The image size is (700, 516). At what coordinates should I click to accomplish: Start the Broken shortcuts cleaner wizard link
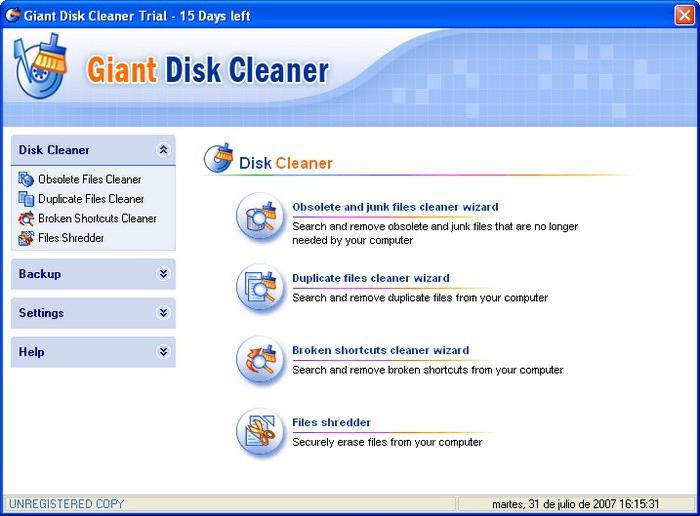(380, 350)
